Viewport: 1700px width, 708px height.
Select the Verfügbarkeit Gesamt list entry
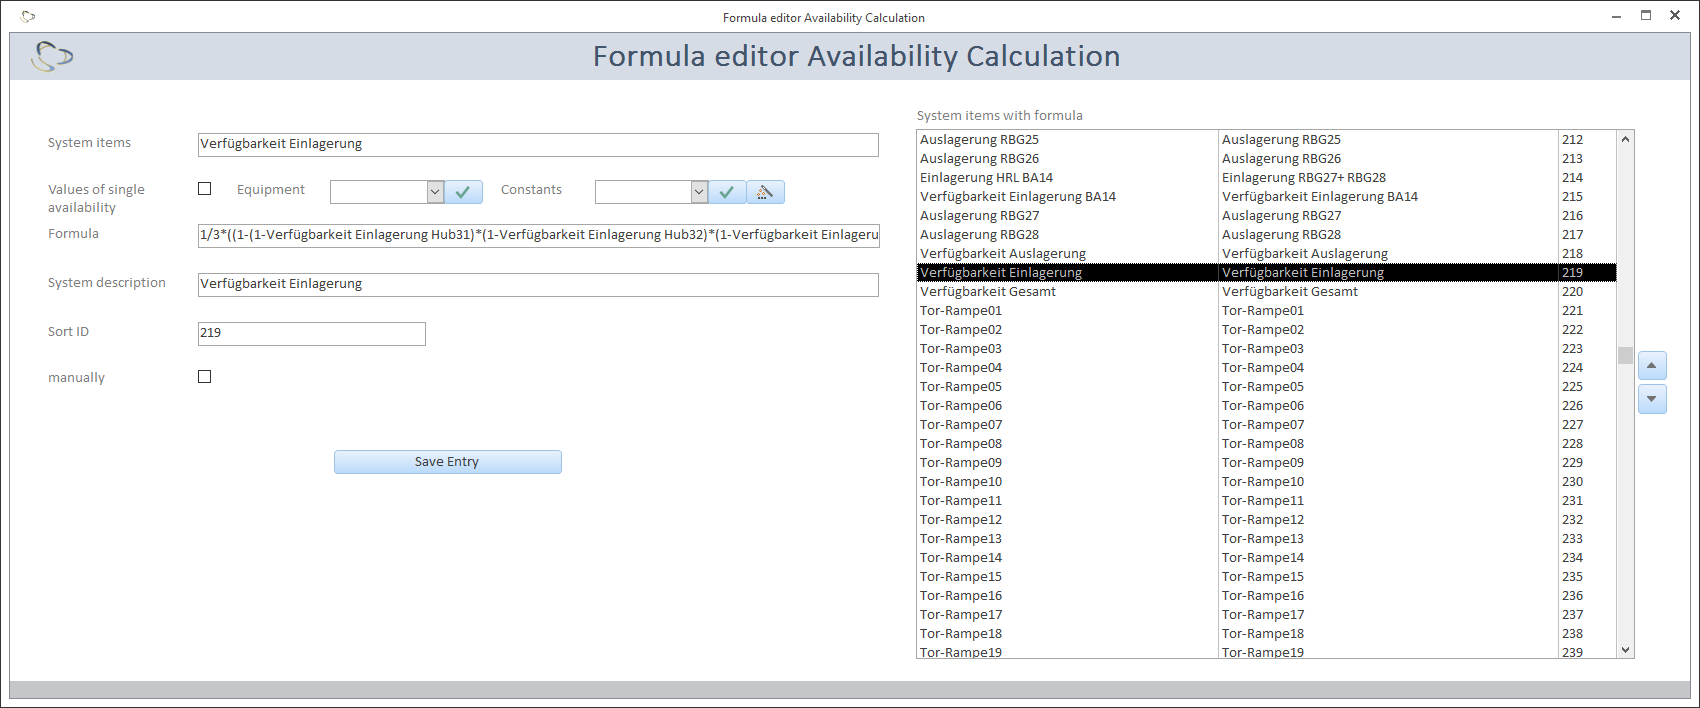click(x=988, y=292)
